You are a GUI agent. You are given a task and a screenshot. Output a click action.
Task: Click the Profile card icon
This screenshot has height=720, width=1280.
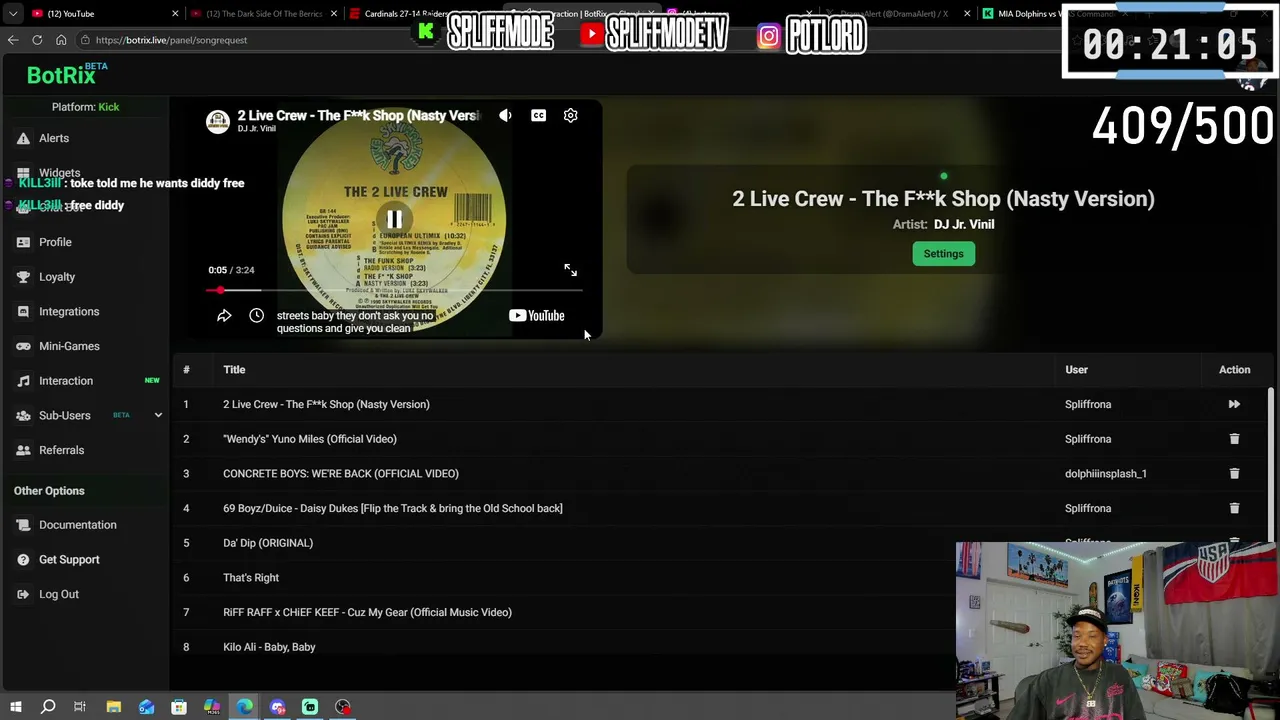[23, 242]
